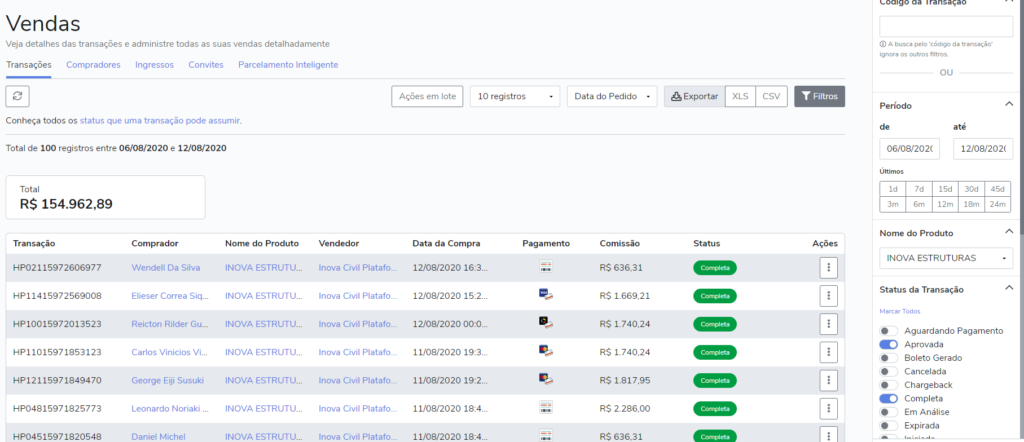Open actions menu for George Eiji Susuki row
The height and width of the screenshot is (442, 1024).
[828, 381]
